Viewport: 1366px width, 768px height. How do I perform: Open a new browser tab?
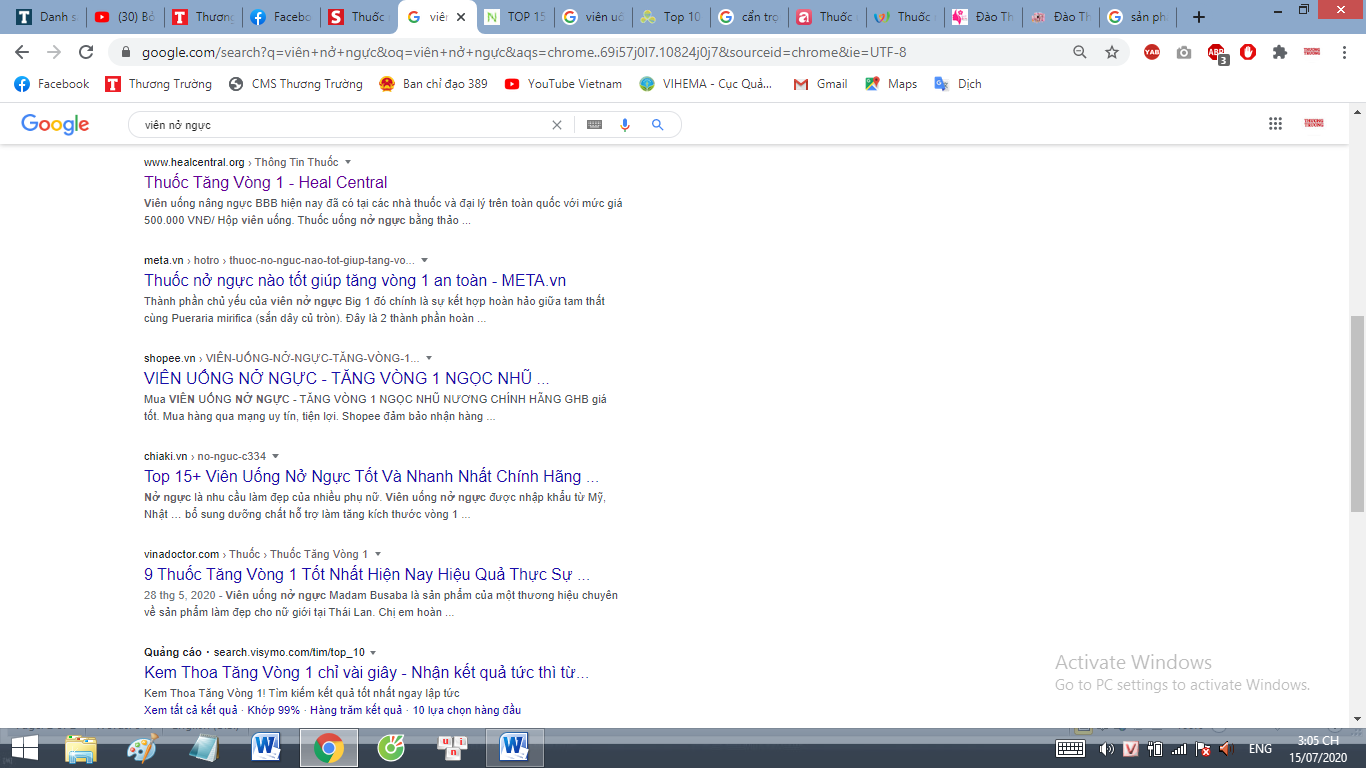[x=1199, y=17]
